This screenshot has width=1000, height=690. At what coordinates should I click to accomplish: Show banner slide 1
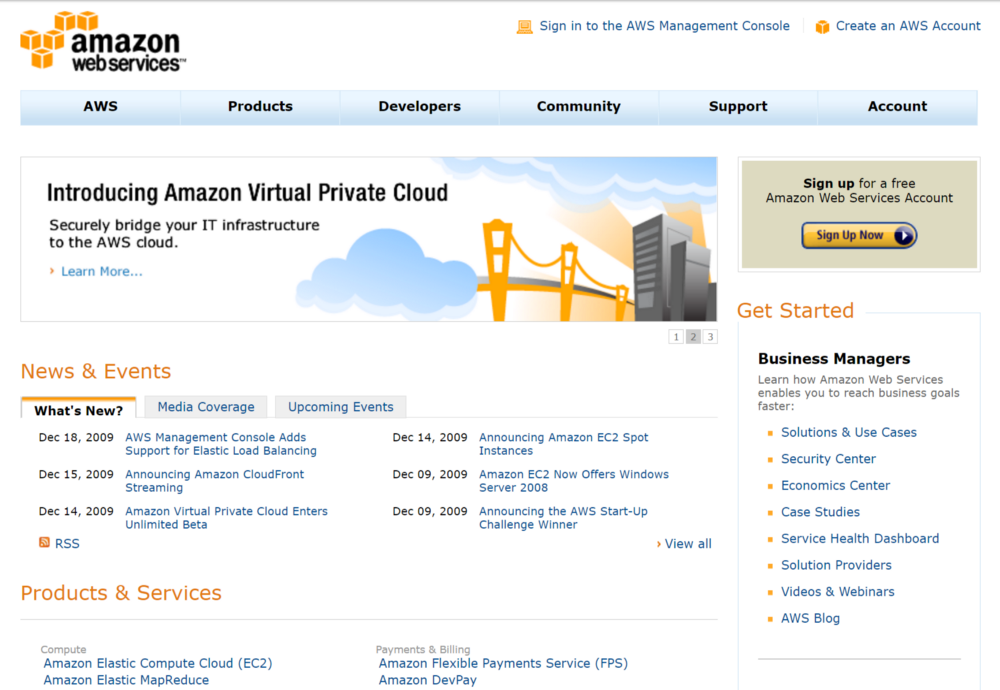click(x=676, y=337)
